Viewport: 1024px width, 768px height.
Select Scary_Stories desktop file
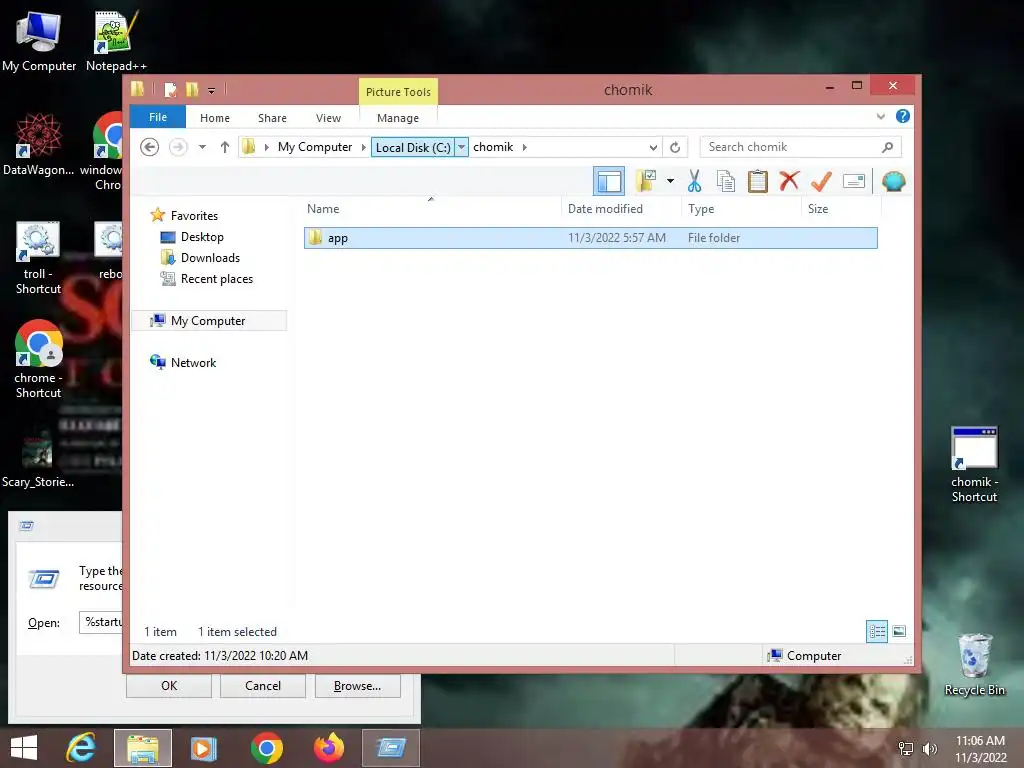(x=37, y=460)
